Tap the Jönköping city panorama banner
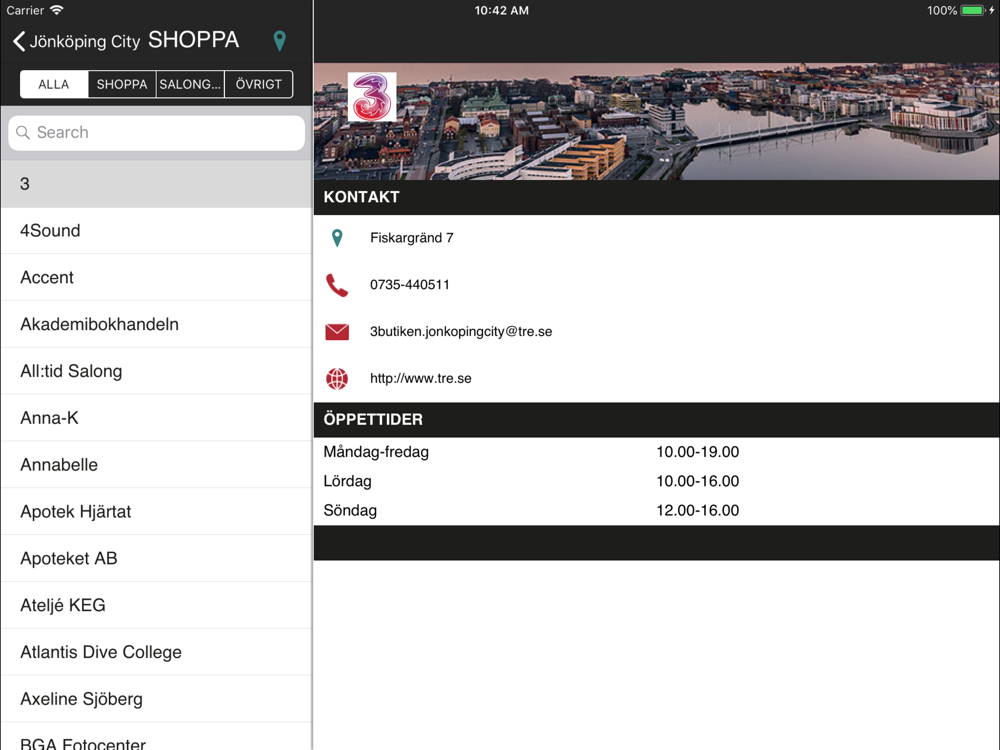This screenshot has width=1000, height=750. click(x=657, y=121)
